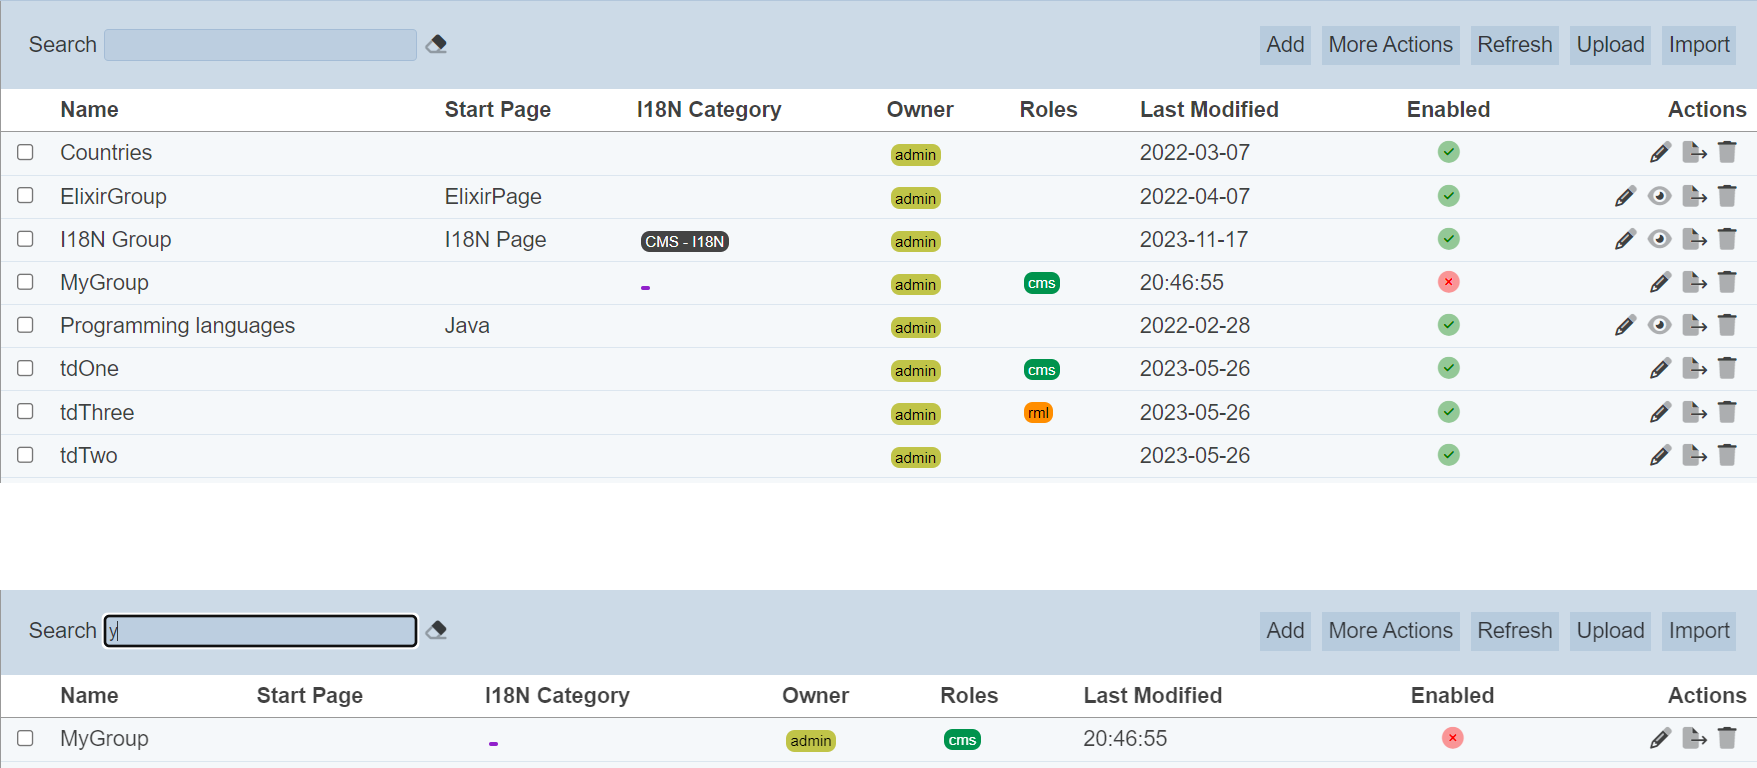Tick the checkbox for Countries row
The image size is (1757, 768).
[x=26, y=152]
